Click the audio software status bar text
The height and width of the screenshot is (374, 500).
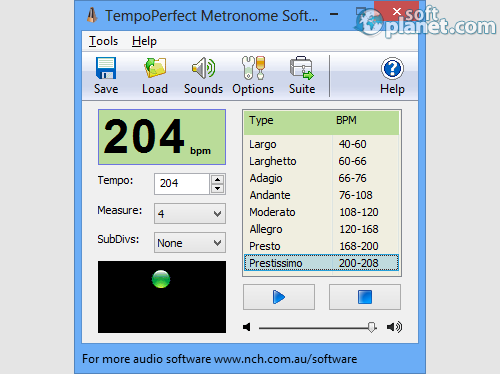219,359
